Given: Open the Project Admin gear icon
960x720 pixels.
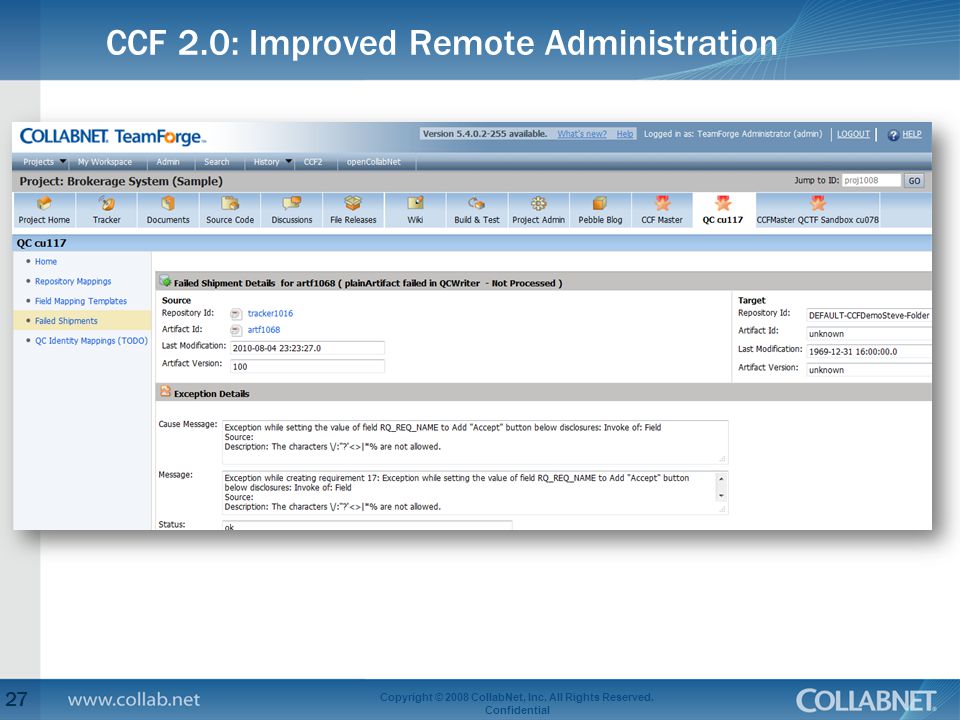Looking at the screenshot, I should (538, 203).
